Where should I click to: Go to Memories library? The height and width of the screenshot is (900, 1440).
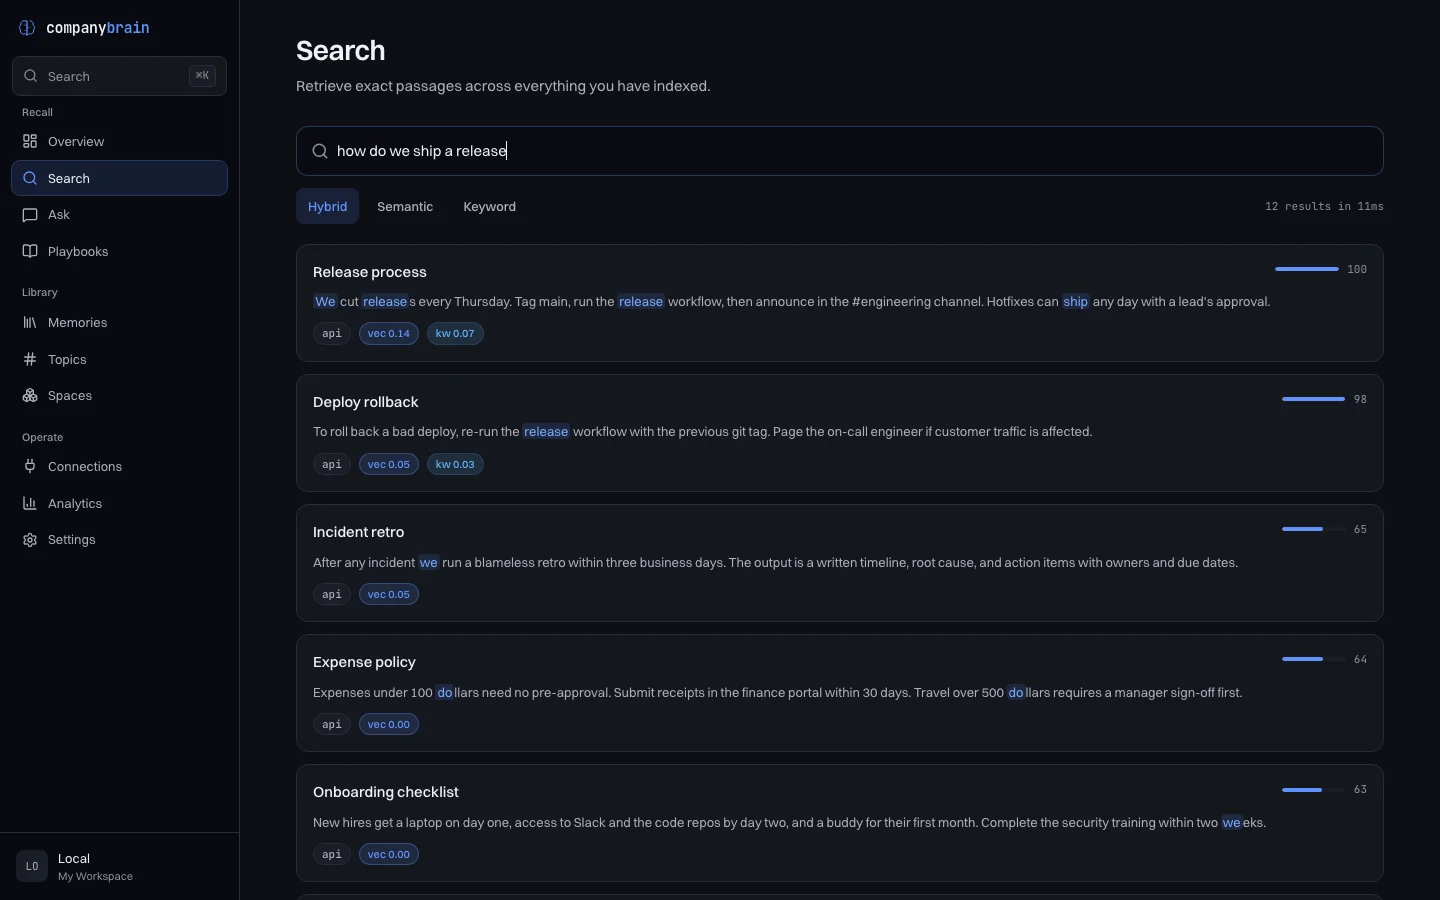pos(119,322)
